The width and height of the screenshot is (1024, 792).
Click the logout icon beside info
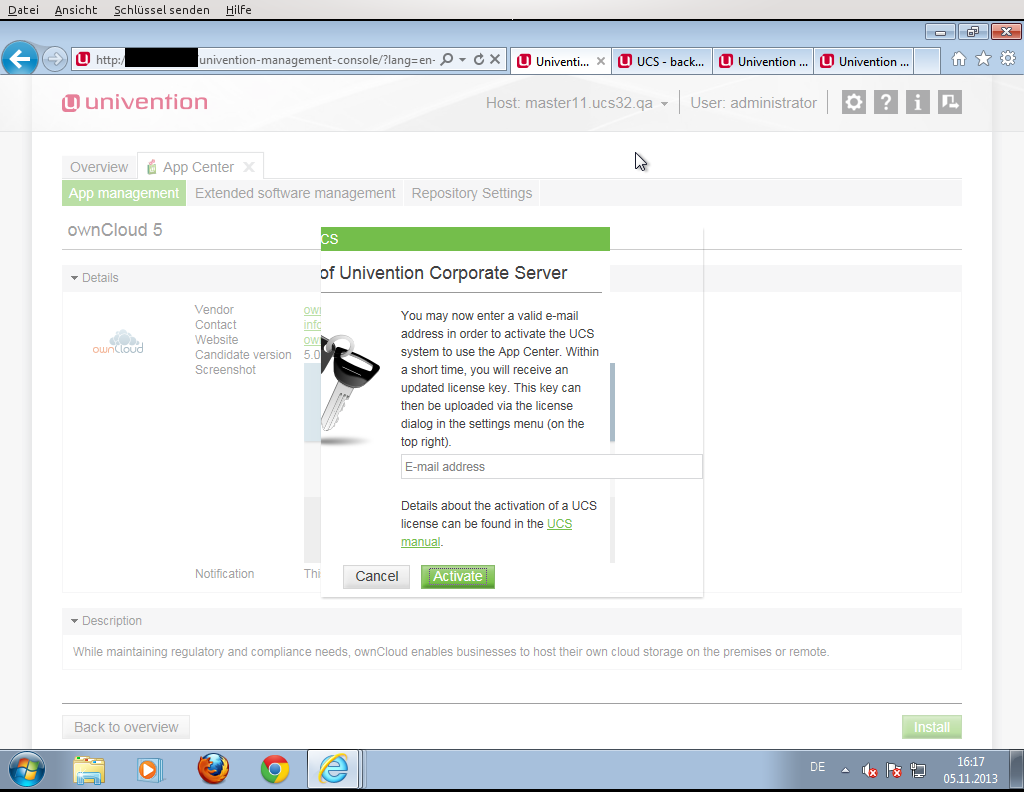click(x=949, y=102)
